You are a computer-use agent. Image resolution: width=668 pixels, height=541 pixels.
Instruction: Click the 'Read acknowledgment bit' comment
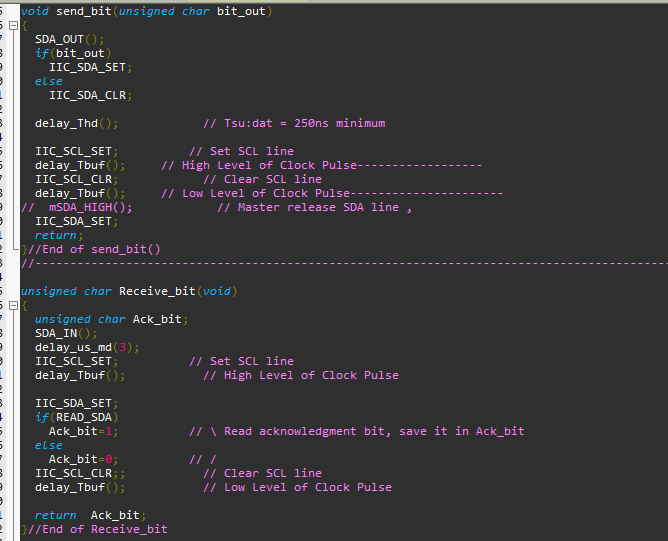(357, 432)
